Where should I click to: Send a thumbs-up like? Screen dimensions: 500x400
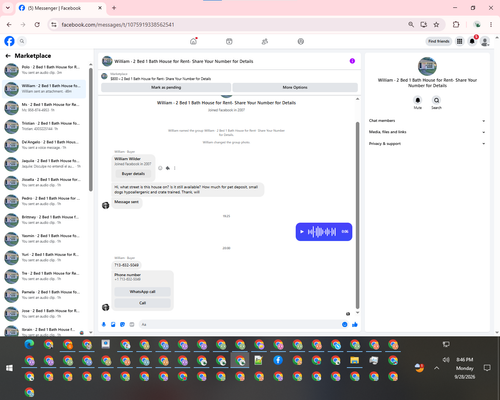(x=355, y=324)
